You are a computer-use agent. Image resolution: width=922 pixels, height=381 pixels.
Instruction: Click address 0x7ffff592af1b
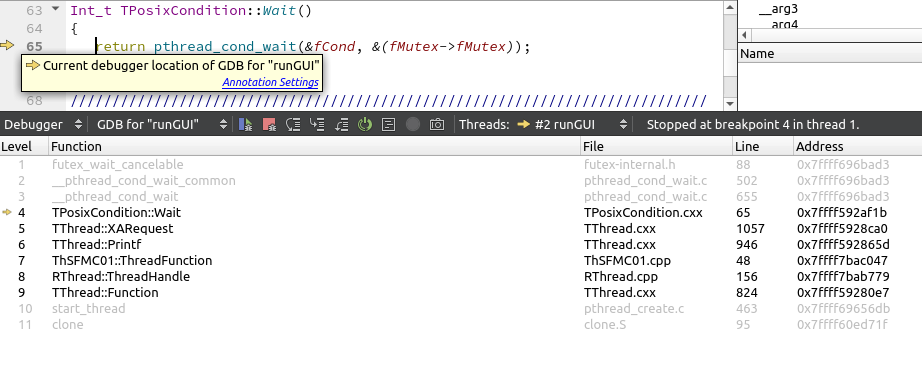pos(843,212)
